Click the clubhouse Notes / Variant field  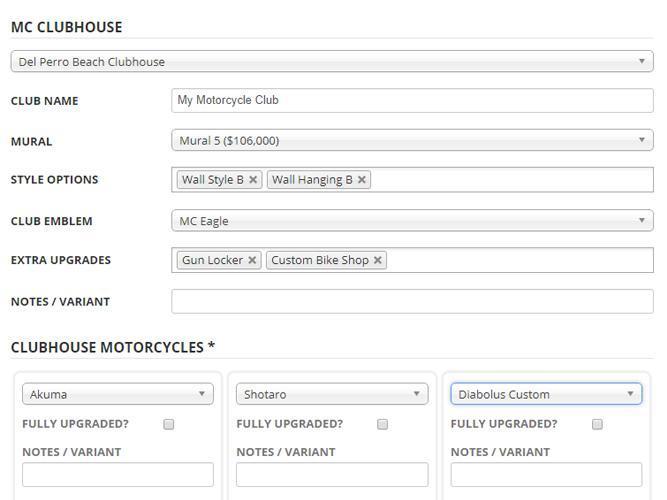click(412, 301)
